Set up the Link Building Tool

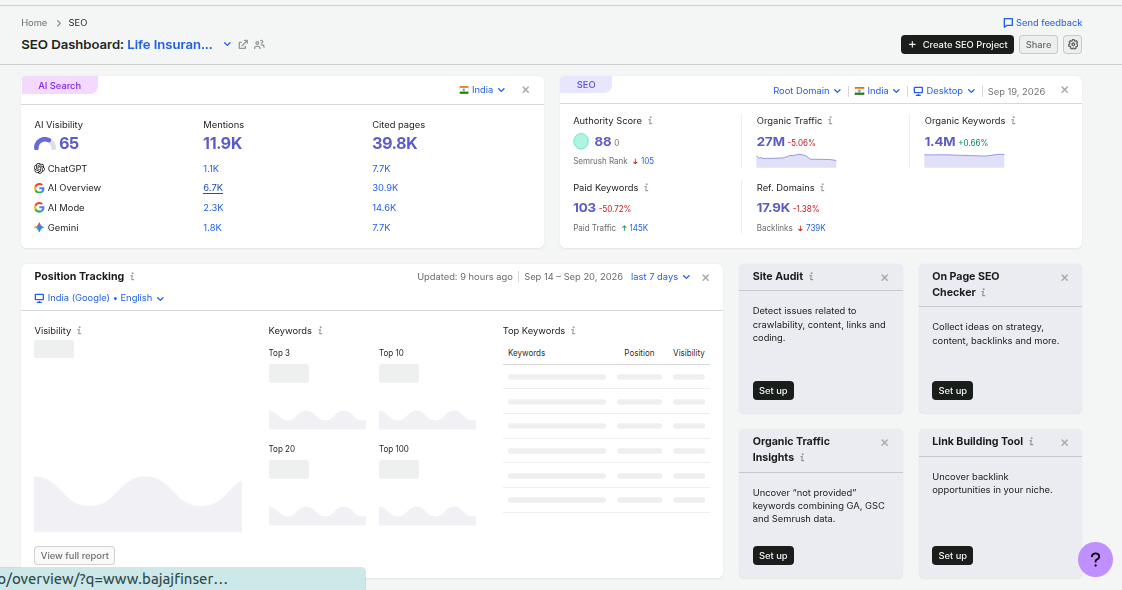click(x=952, y=556)
